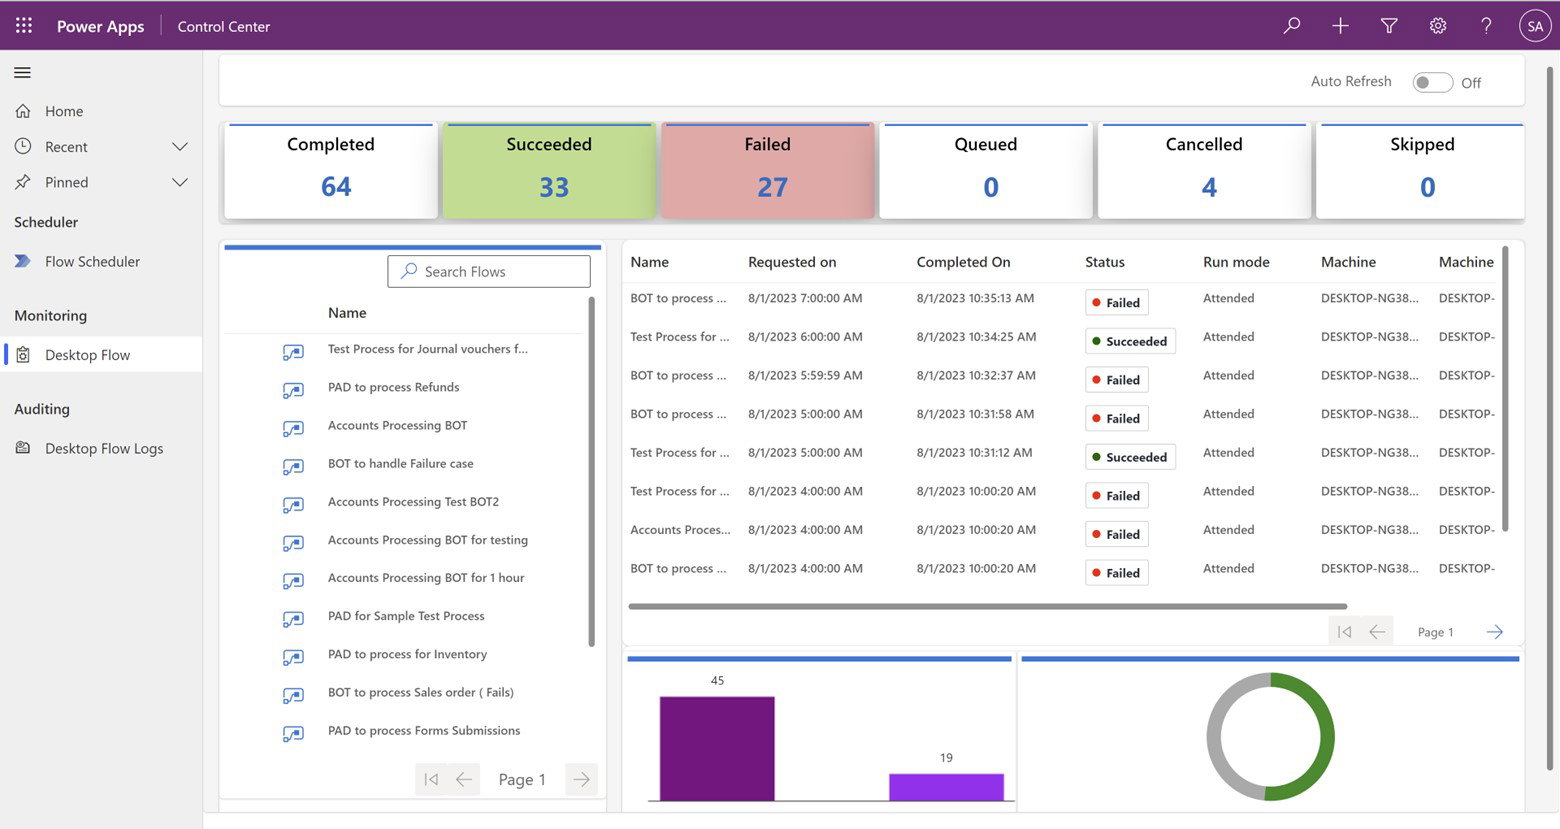Click the Queued 0 card

coord(986,171)
